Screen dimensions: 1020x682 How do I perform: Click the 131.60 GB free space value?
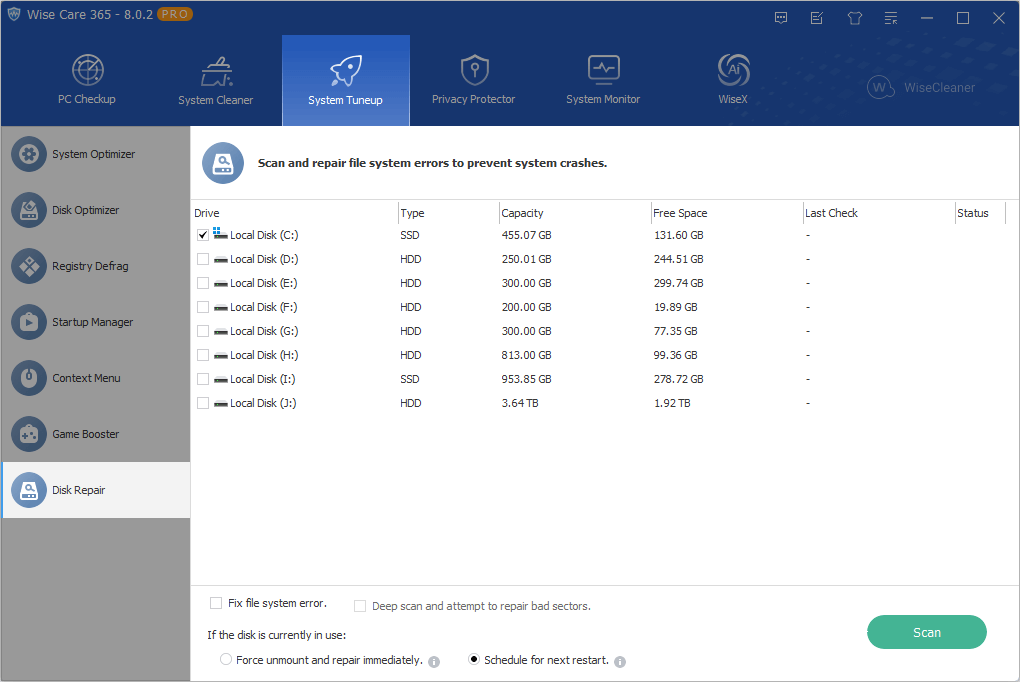[678, 235]
